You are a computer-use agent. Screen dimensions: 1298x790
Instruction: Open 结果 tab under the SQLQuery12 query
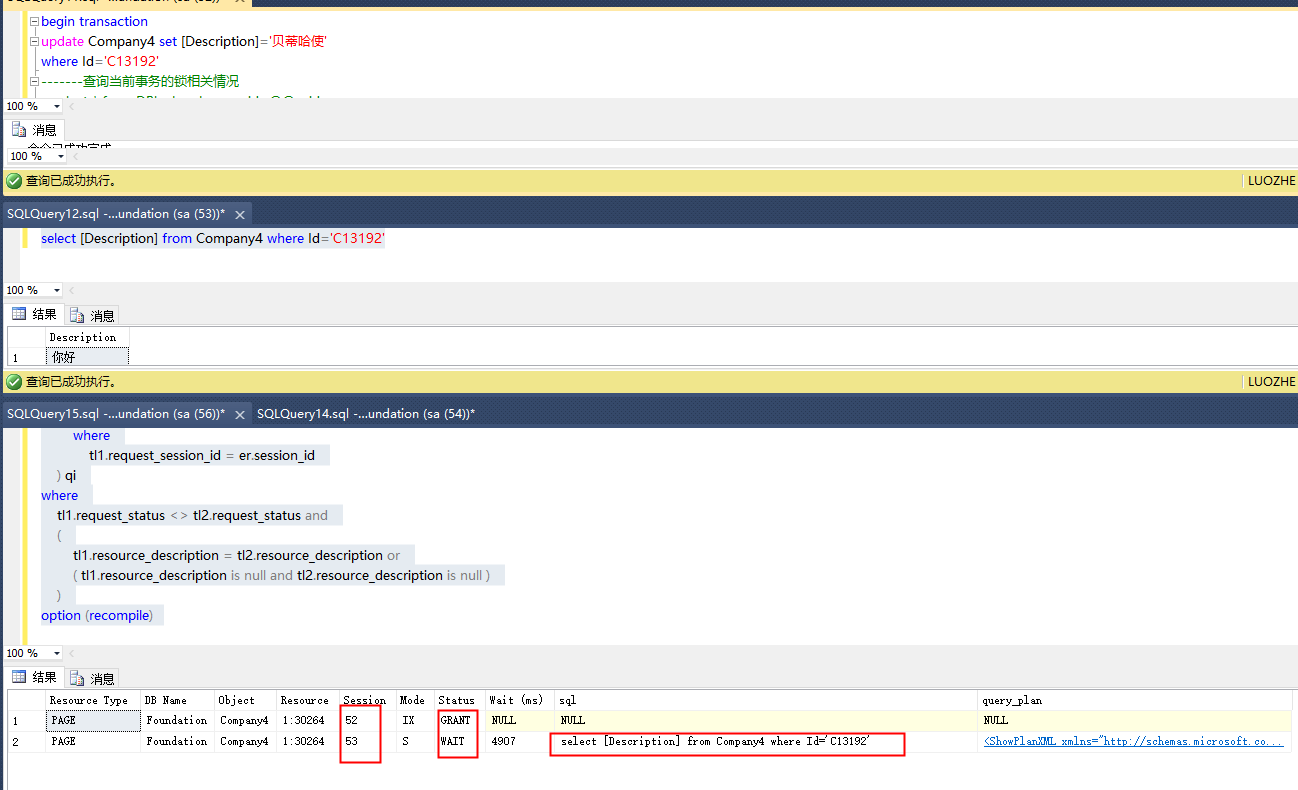point(35,314)
